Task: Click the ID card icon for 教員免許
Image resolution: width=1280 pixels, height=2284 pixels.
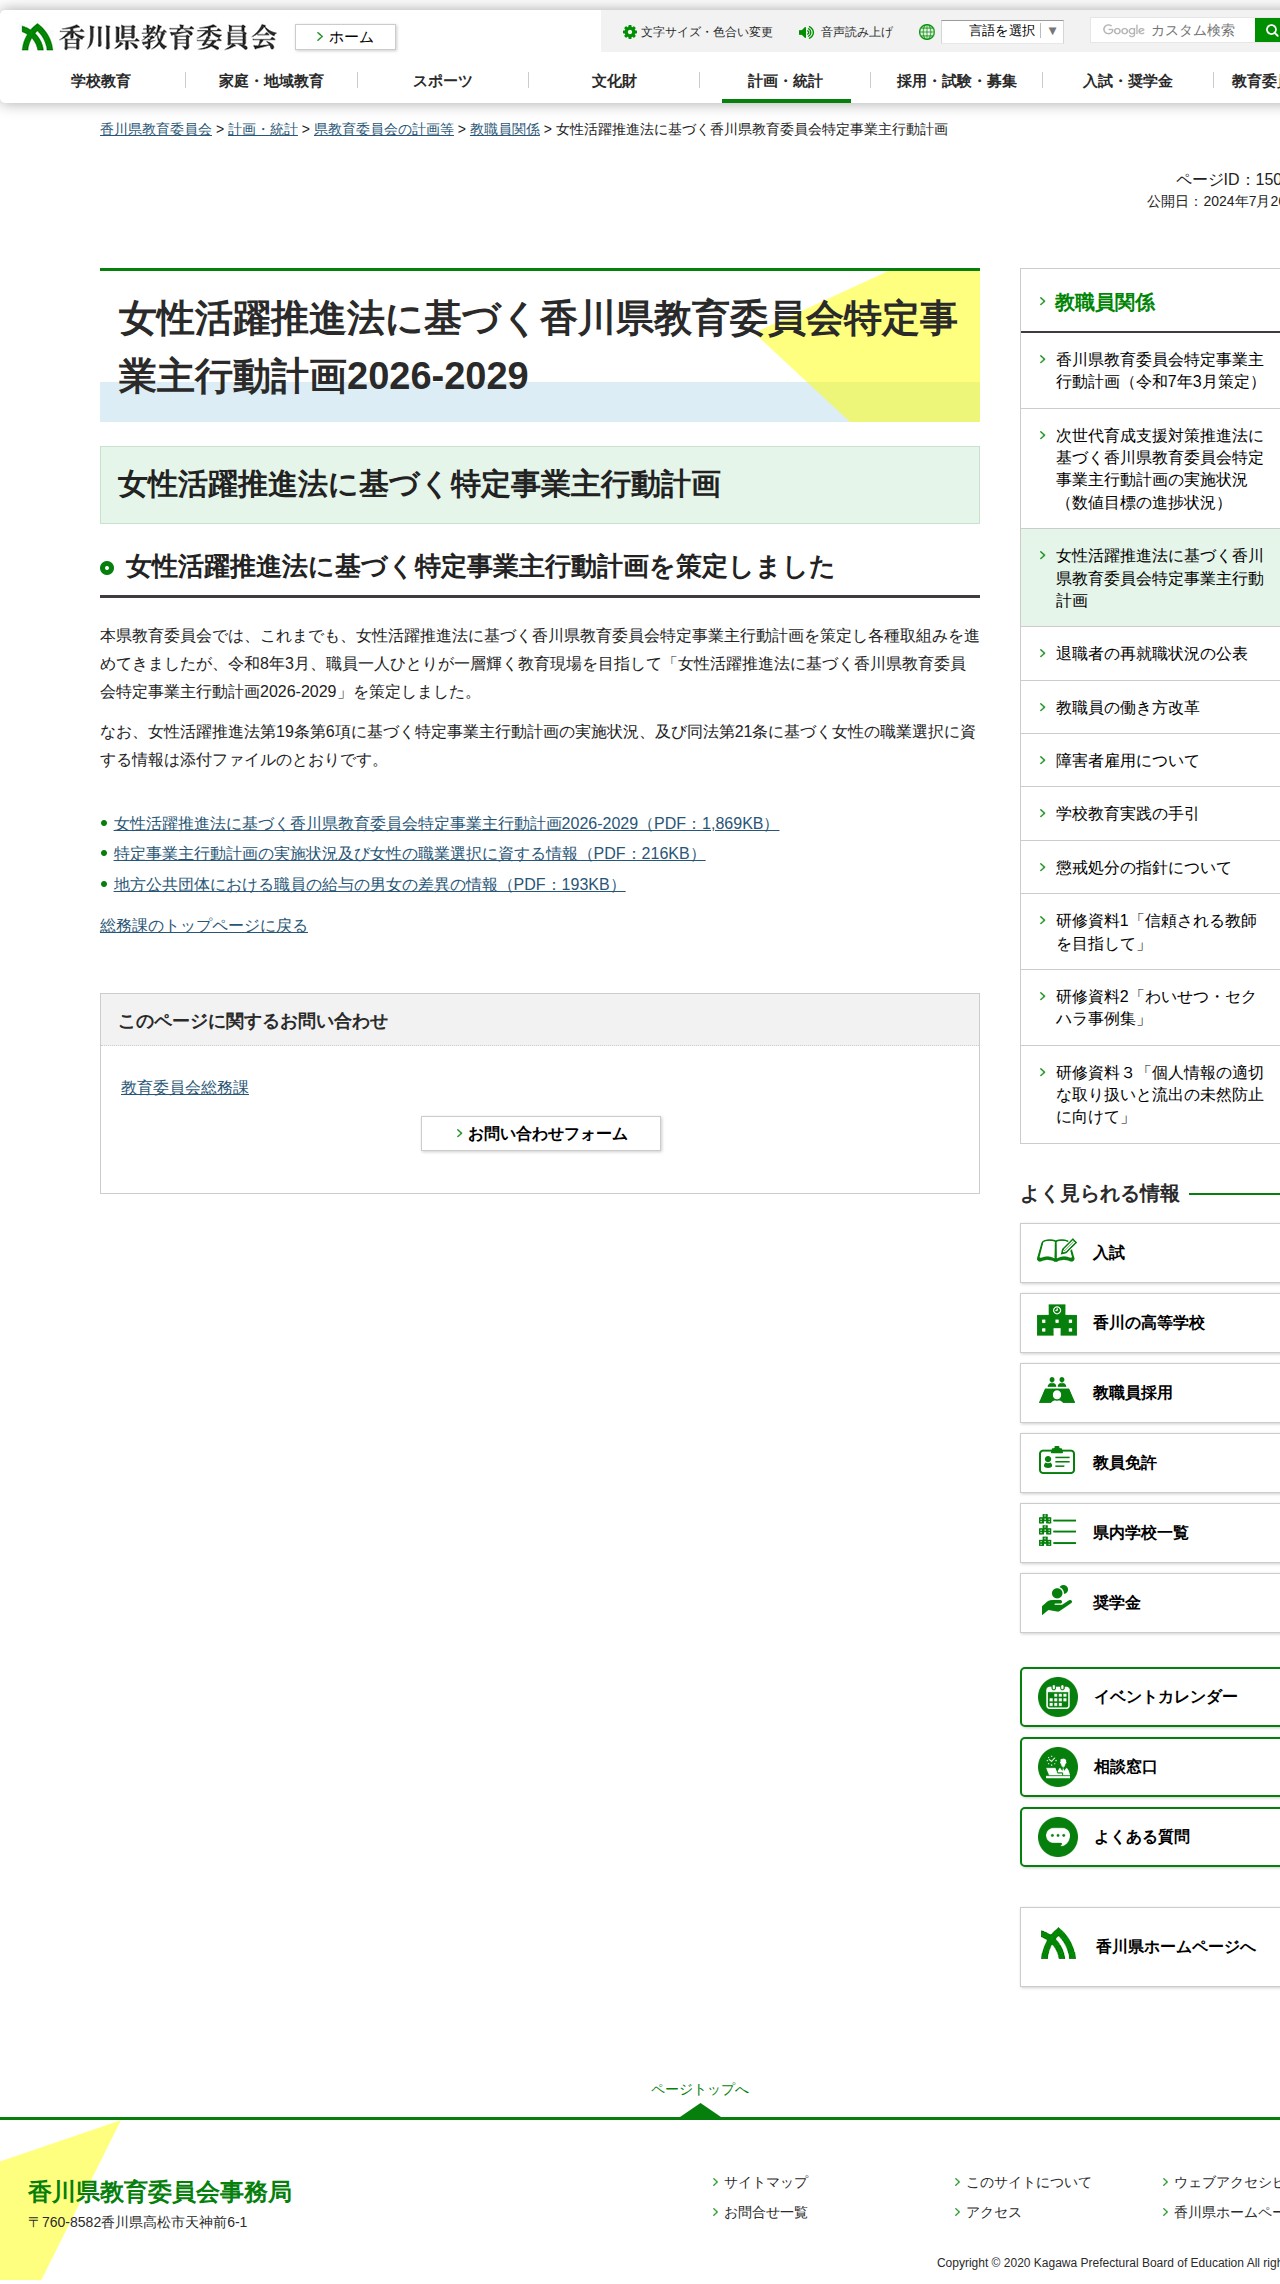Action: (1057, 1461)
